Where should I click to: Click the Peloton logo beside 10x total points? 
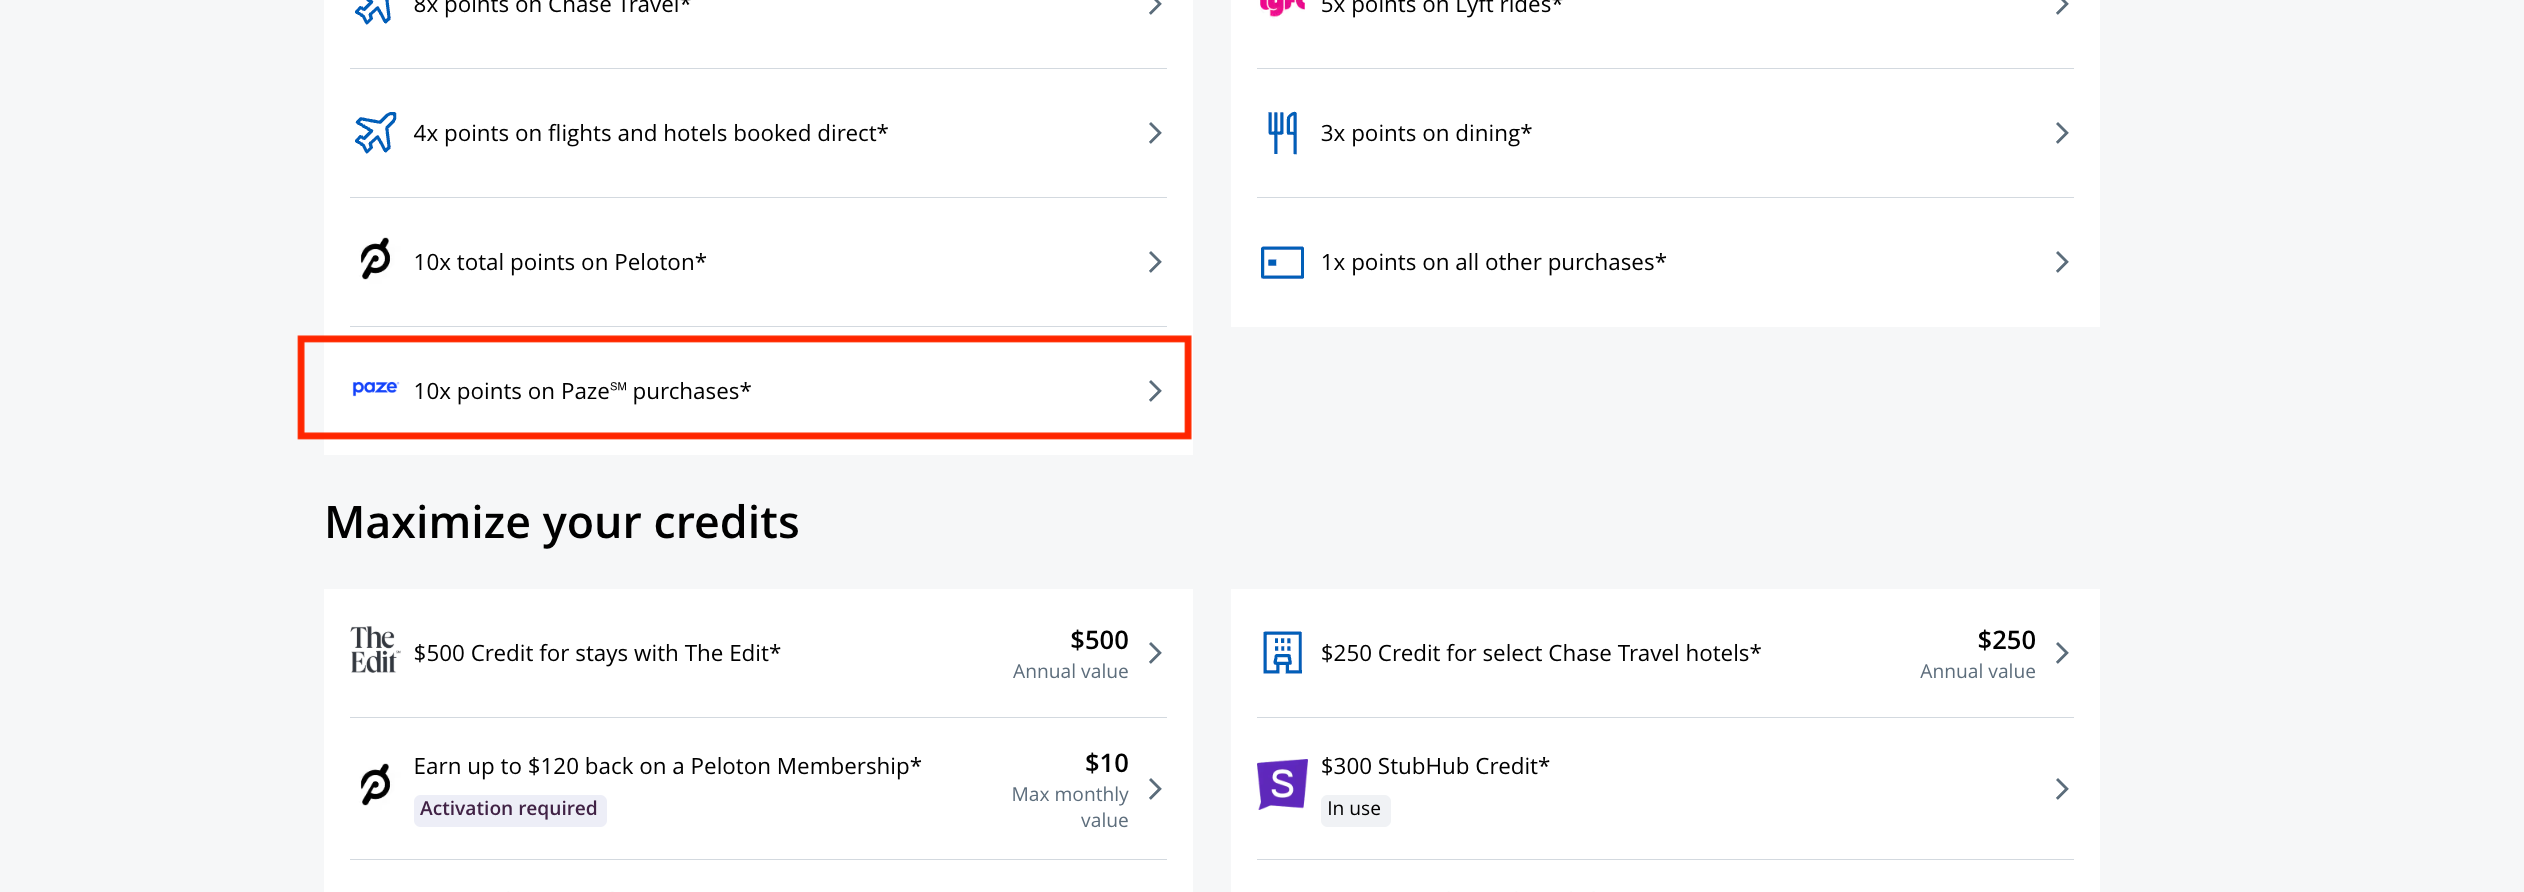pos(375,259)
